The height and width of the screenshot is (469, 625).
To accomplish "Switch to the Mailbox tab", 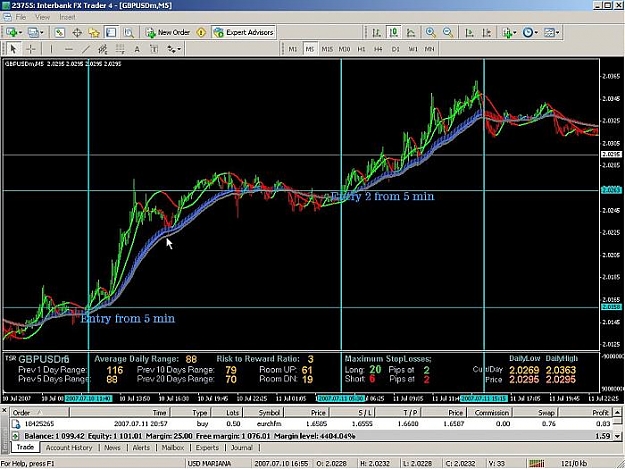I will pos(173,448).
